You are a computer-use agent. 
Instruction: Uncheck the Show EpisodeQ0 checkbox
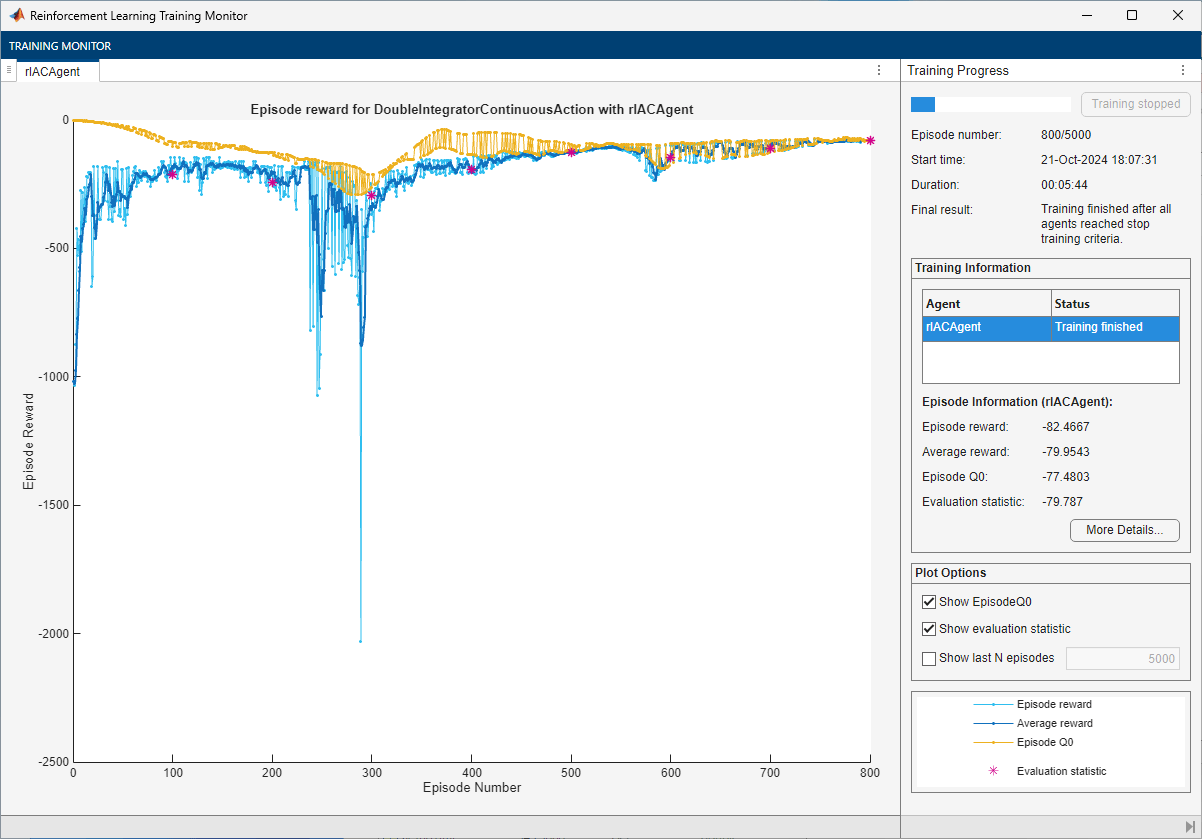click(929, 602)
